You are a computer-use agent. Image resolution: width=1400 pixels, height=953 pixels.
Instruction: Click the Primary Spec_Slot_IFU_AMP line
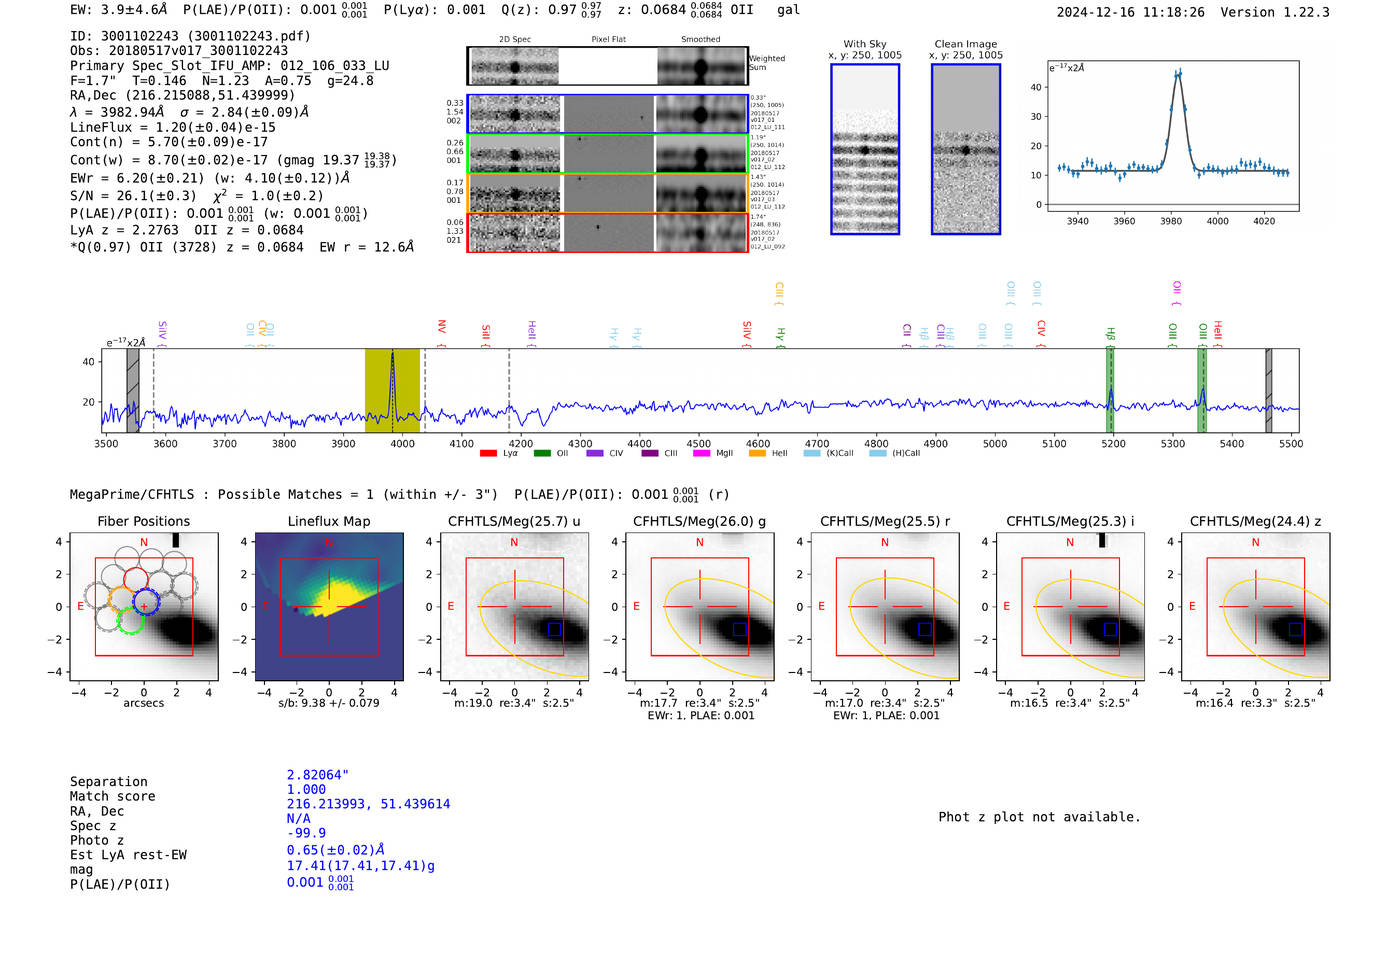pyautogui.click(x=230, y=66)
